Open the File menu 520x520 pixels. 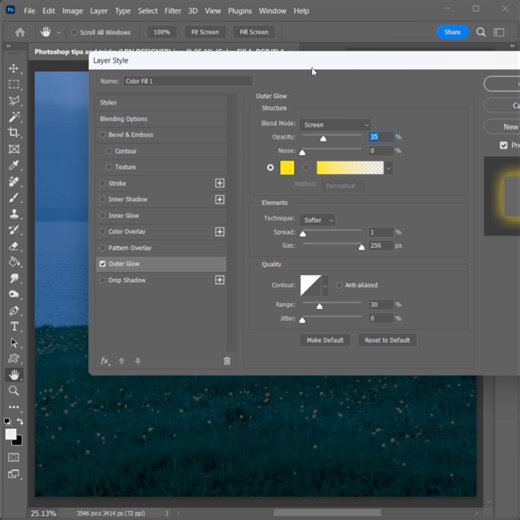29,11
